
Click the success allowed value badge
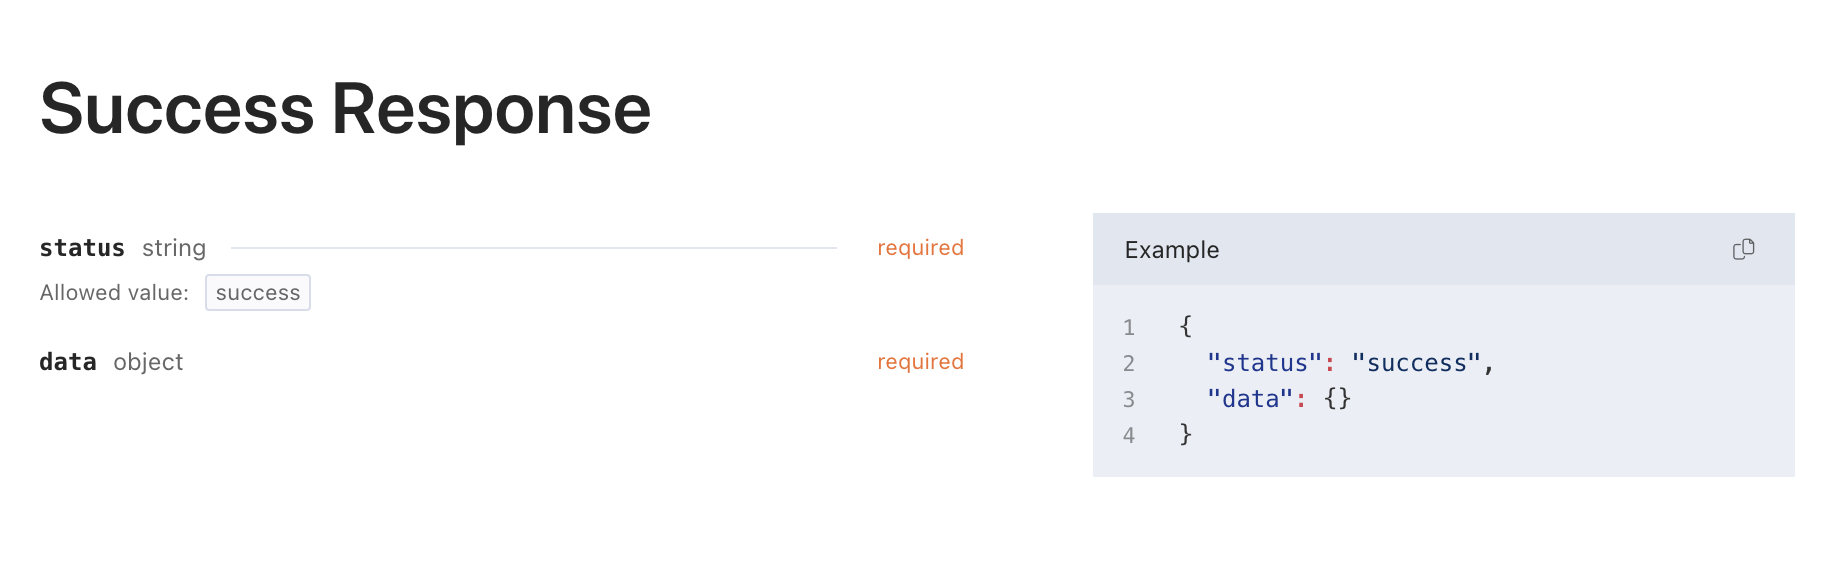(258, 293)
